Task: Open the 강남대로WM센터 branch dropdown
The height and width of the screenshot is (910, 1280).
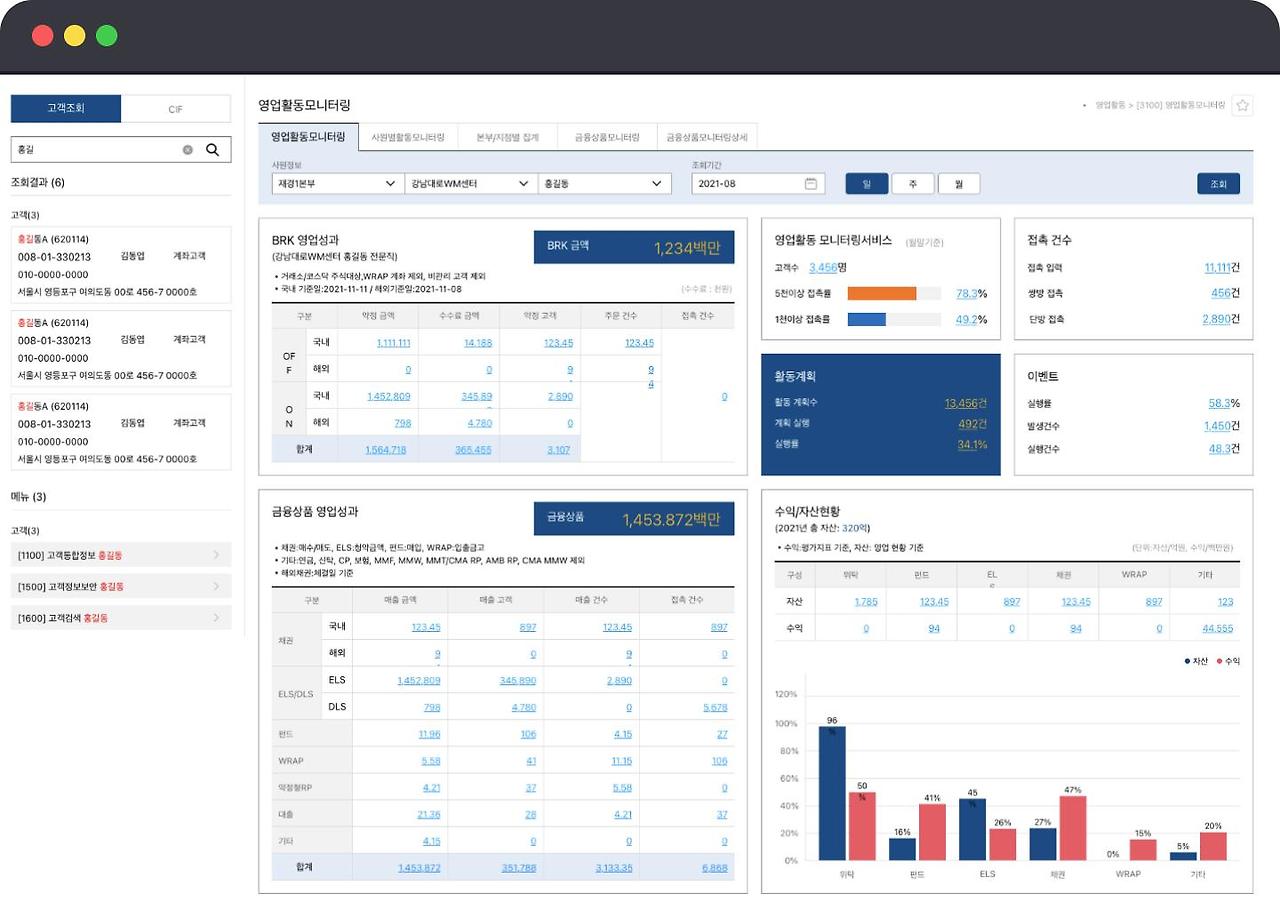Action: click(471, 184)
